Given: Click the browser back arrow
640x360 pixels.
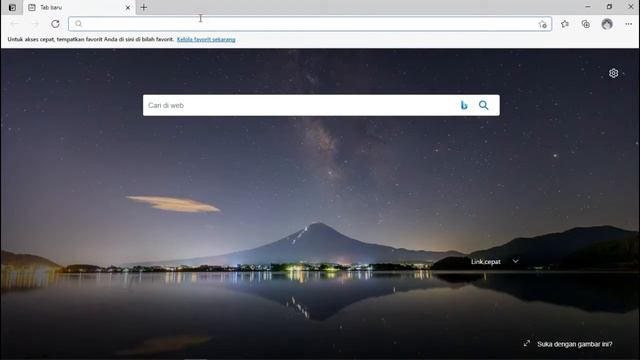Looking at the screenshot, I should click(15, 24).
